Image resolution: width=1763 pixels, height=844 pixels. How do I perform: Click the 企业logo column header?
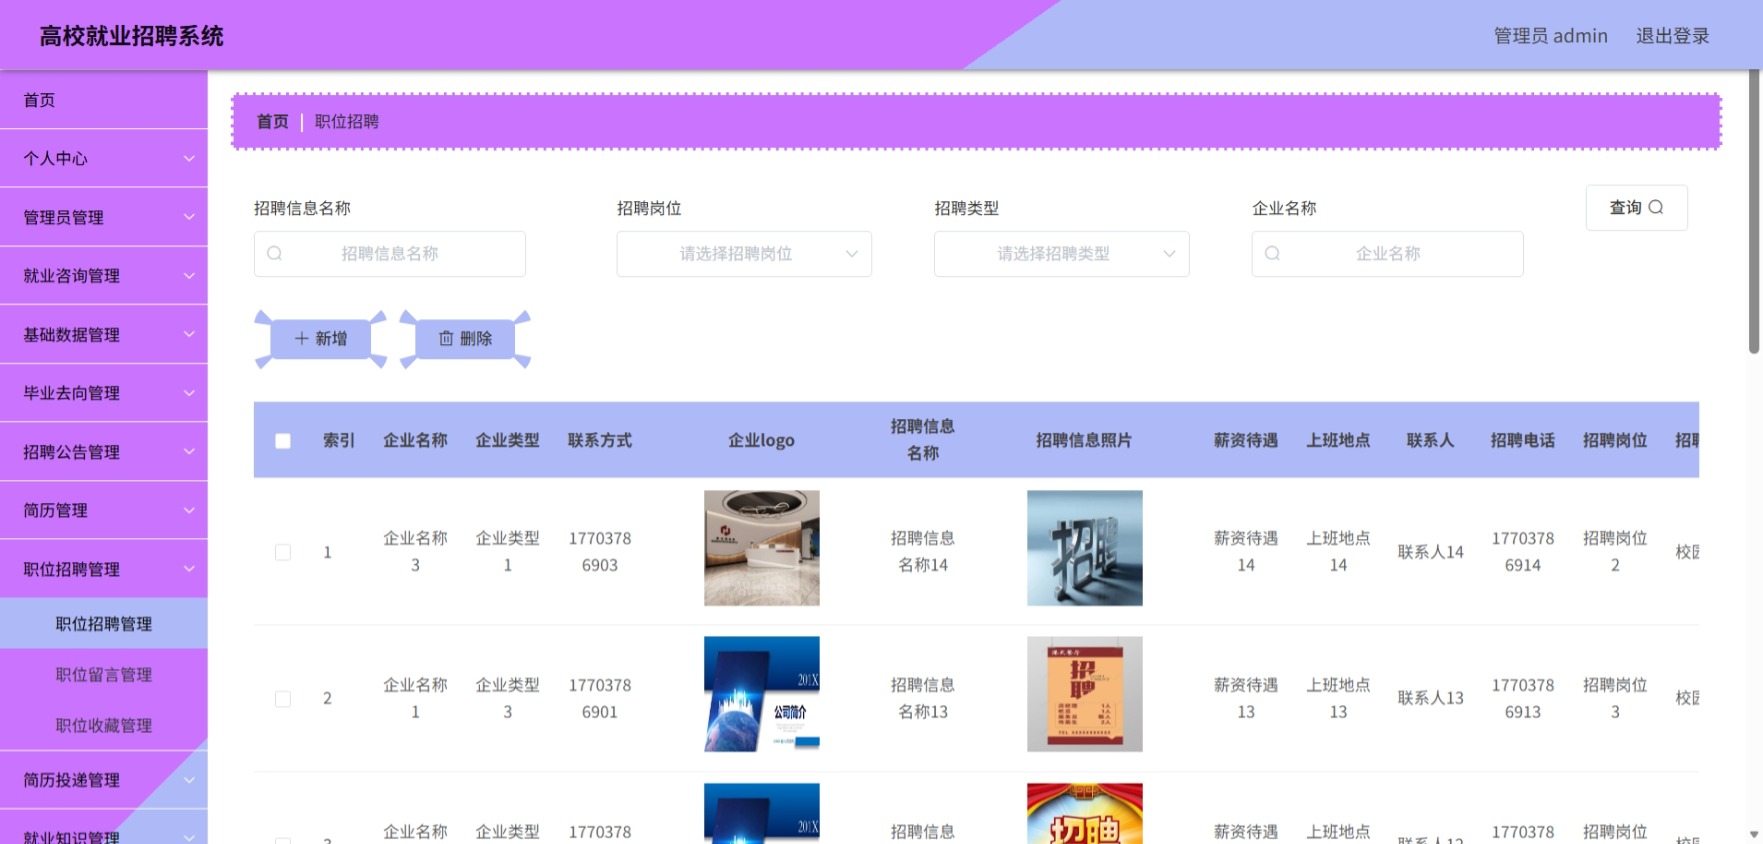762,440
